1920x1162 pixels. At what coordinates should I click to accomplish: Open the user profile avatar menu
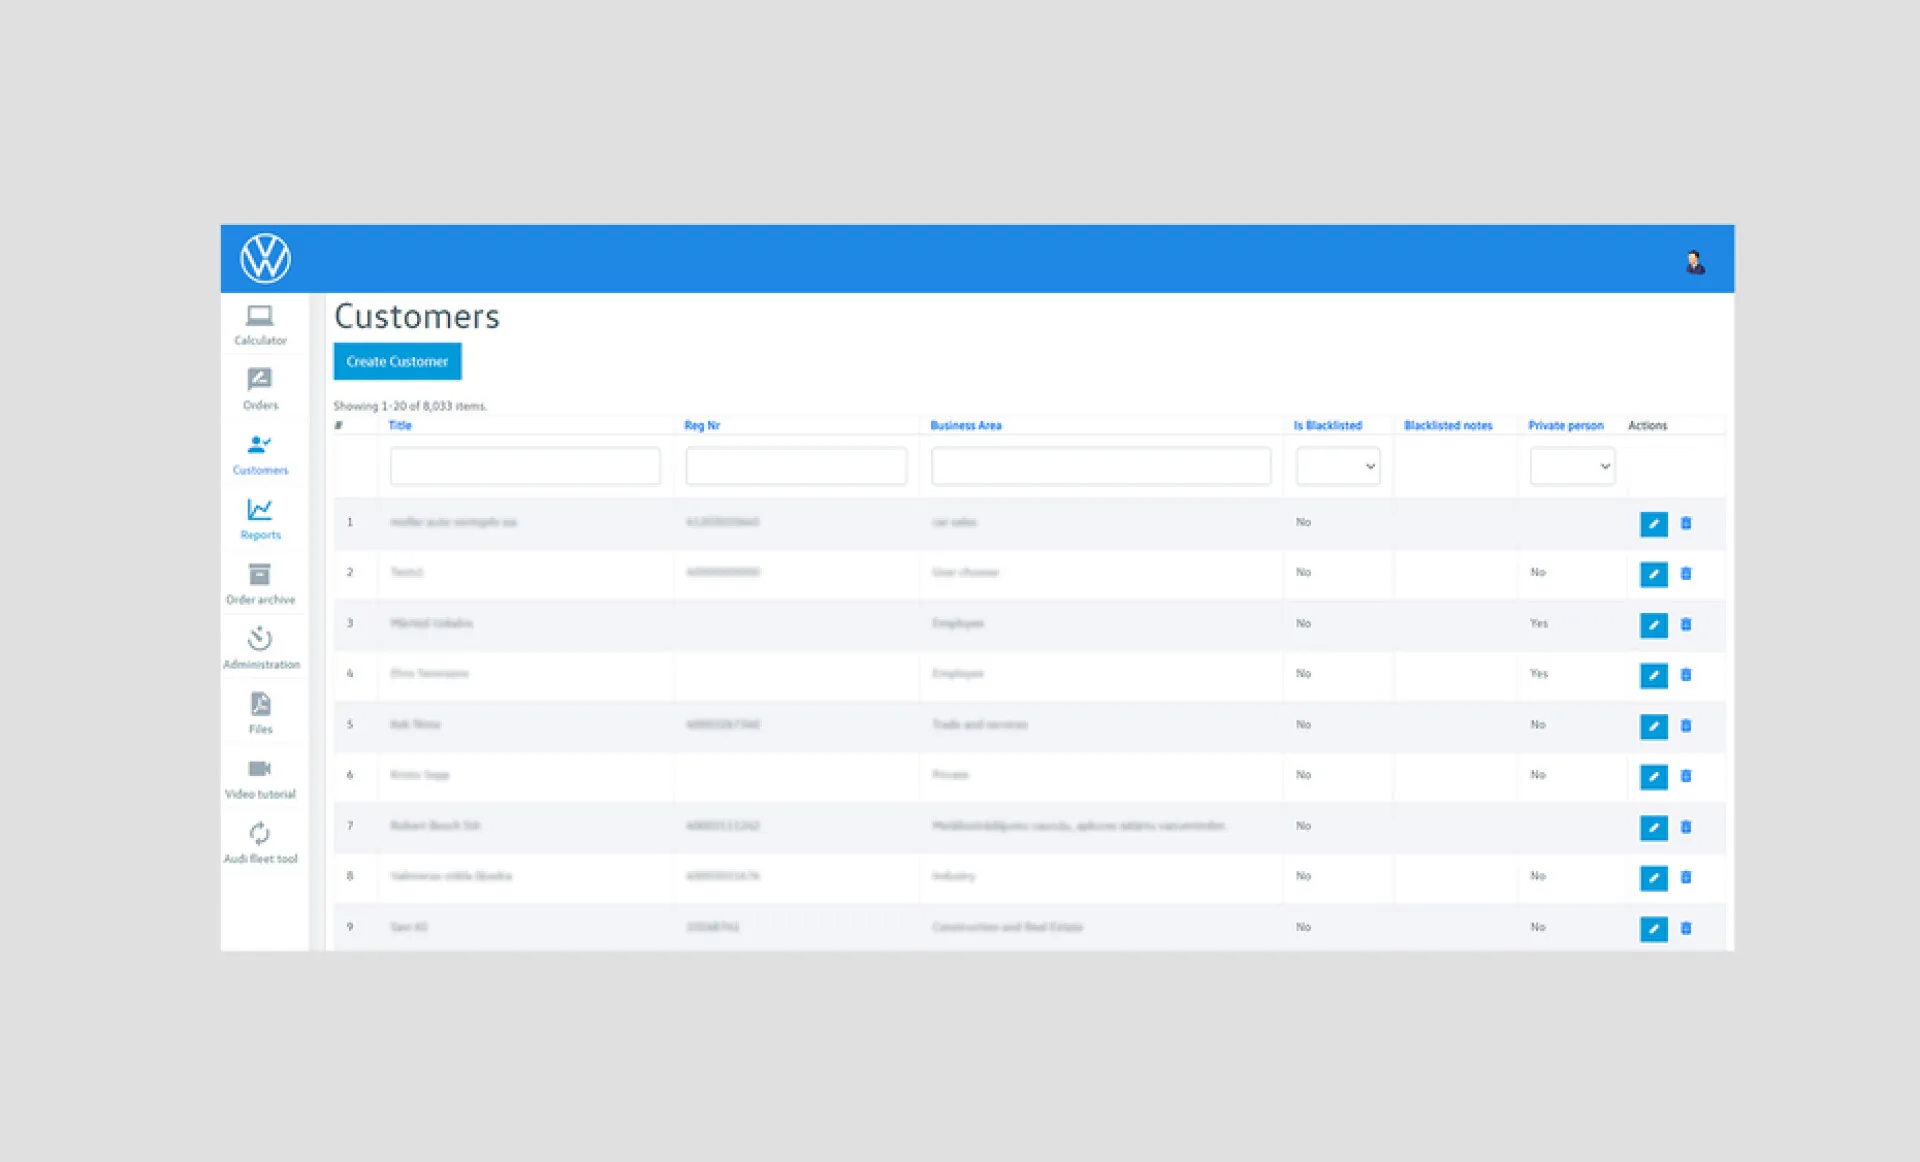click(x=1695, y=262)
